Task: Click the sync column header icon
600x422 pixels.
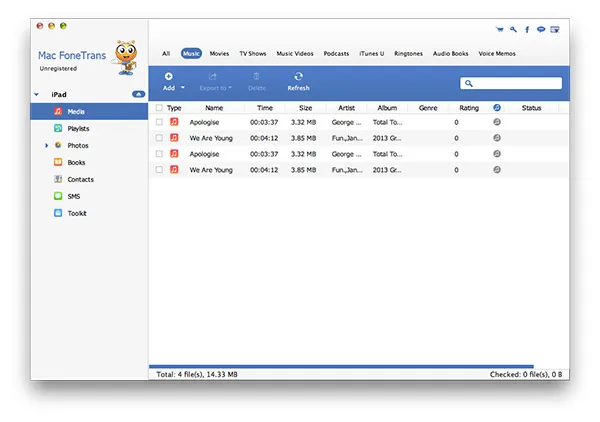Action: coord(497,108)
